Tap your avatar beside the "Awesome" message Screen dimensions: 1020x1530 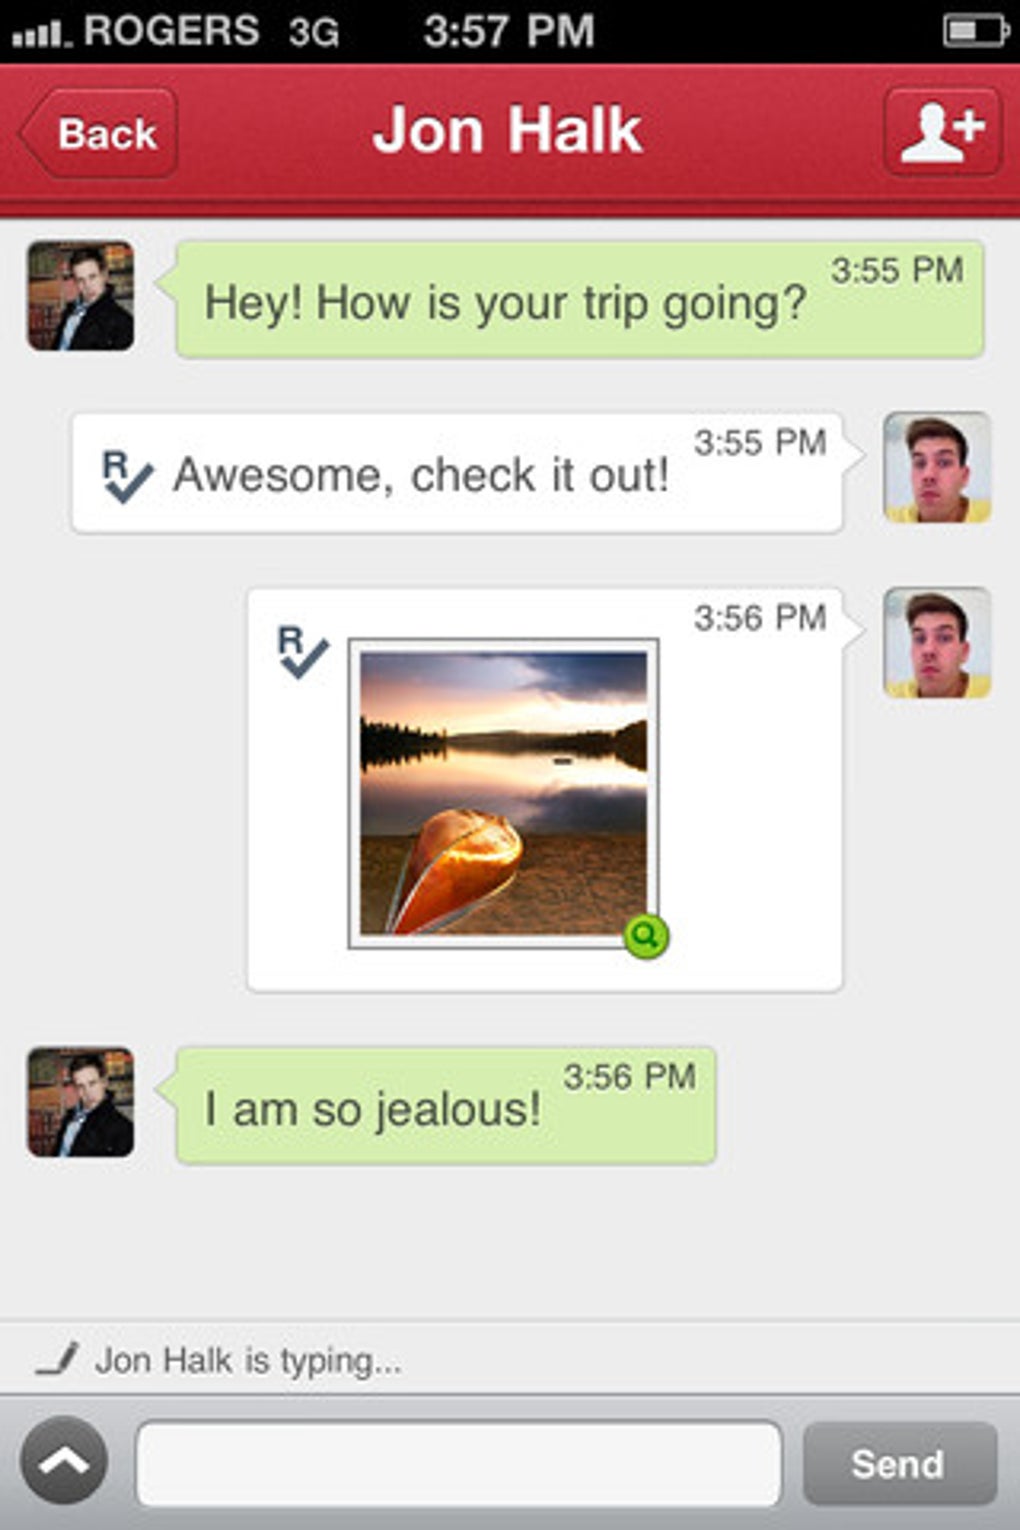[x=937, y=468]
